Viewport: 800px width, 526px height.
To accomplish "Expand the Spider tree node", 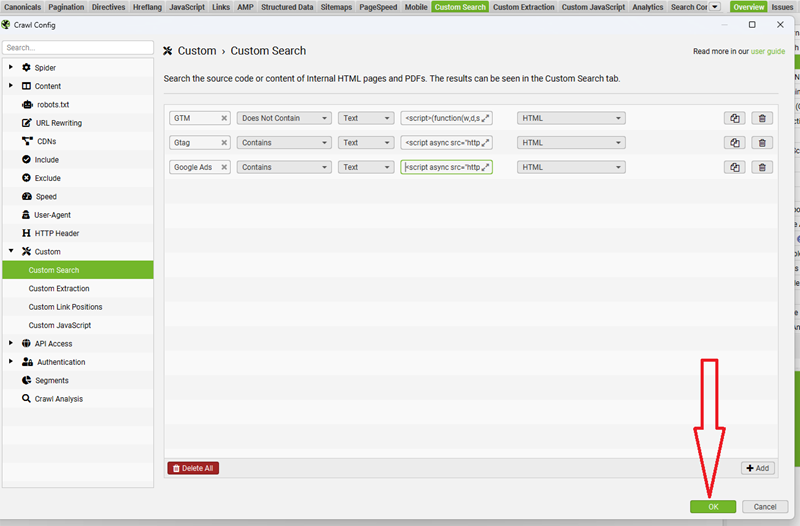I will point(11,67).
